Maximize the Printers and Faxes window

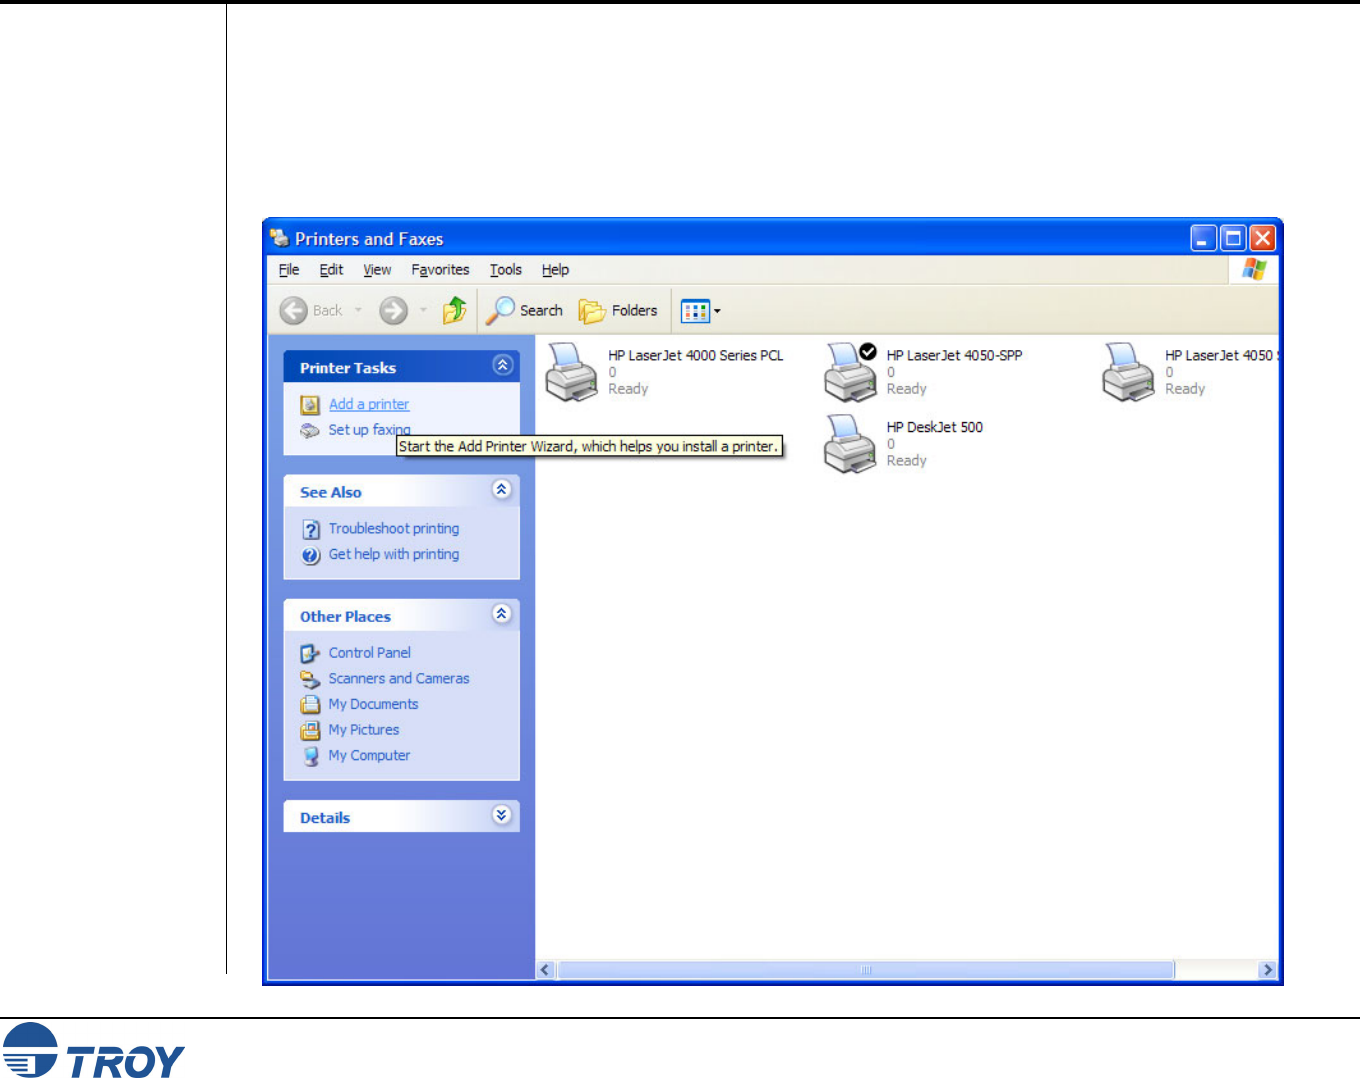click(x=1234, y=238)
